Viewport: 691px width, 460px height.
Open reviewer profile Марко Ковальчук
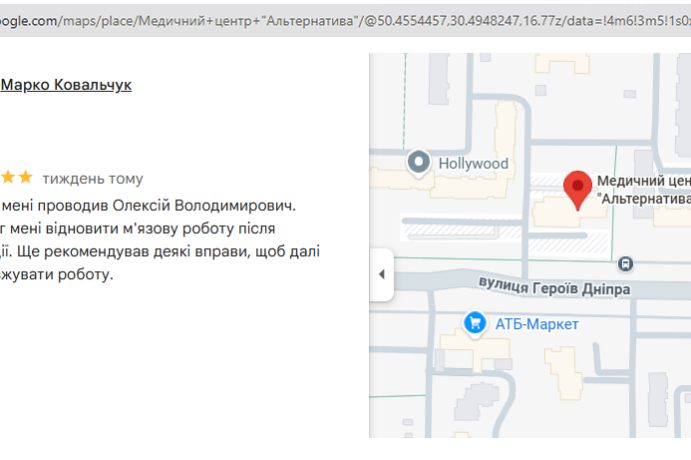(66, 85)
